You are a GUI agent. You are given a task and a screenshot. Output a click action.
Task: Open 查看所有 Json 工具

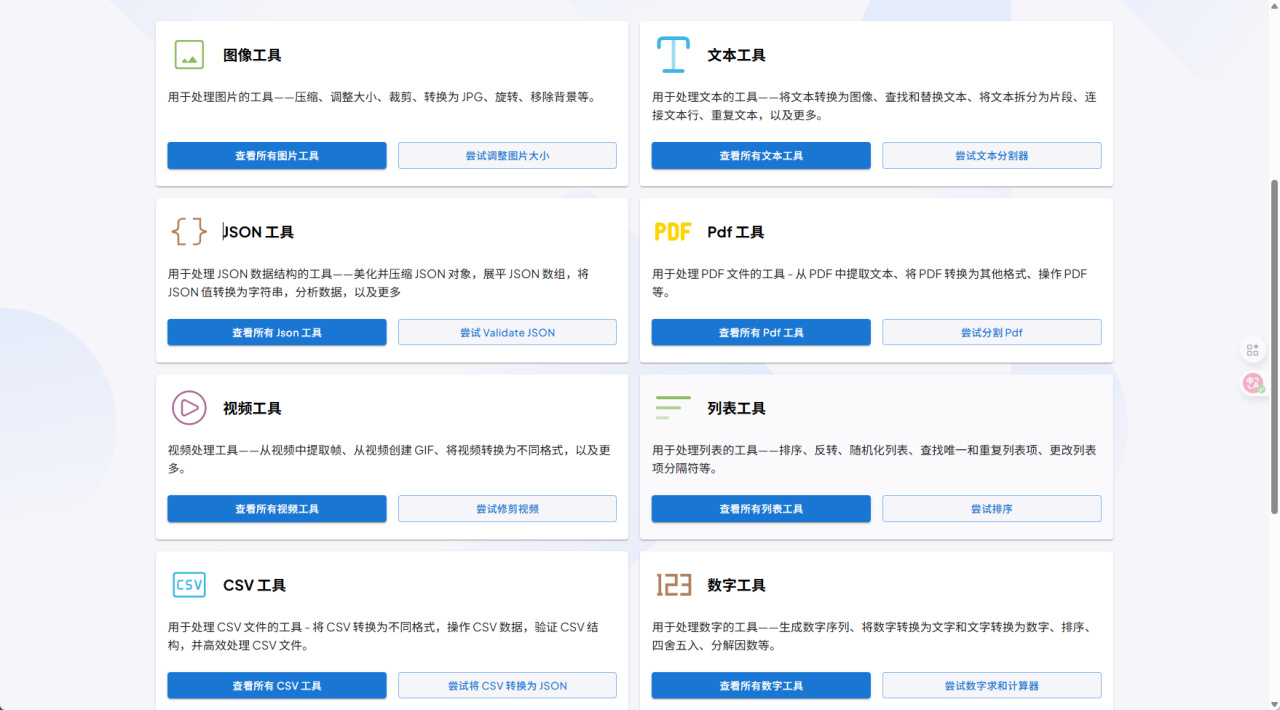click(277, 332)
